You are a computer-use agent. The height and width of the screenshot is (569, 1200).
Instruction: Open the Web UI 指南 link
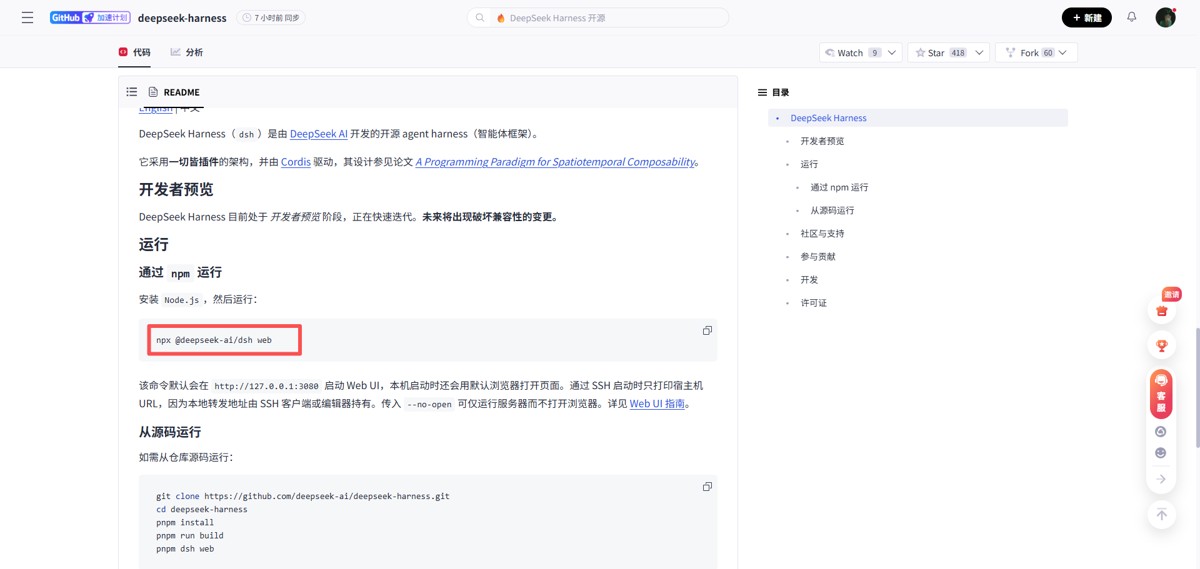[657, 404]
